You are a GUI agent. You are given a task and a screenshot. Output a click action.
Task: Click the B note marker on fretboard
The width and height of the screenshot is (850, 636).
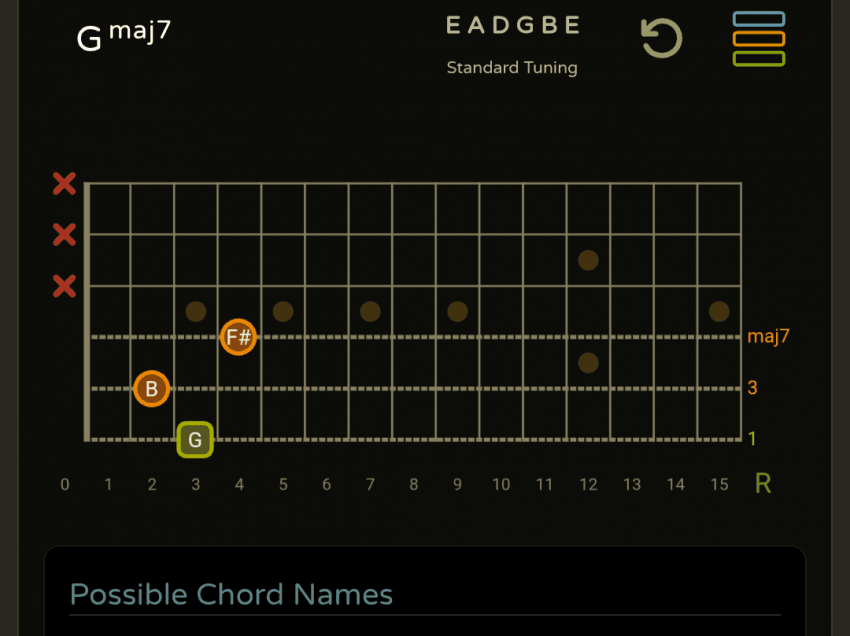pos(151,389)
